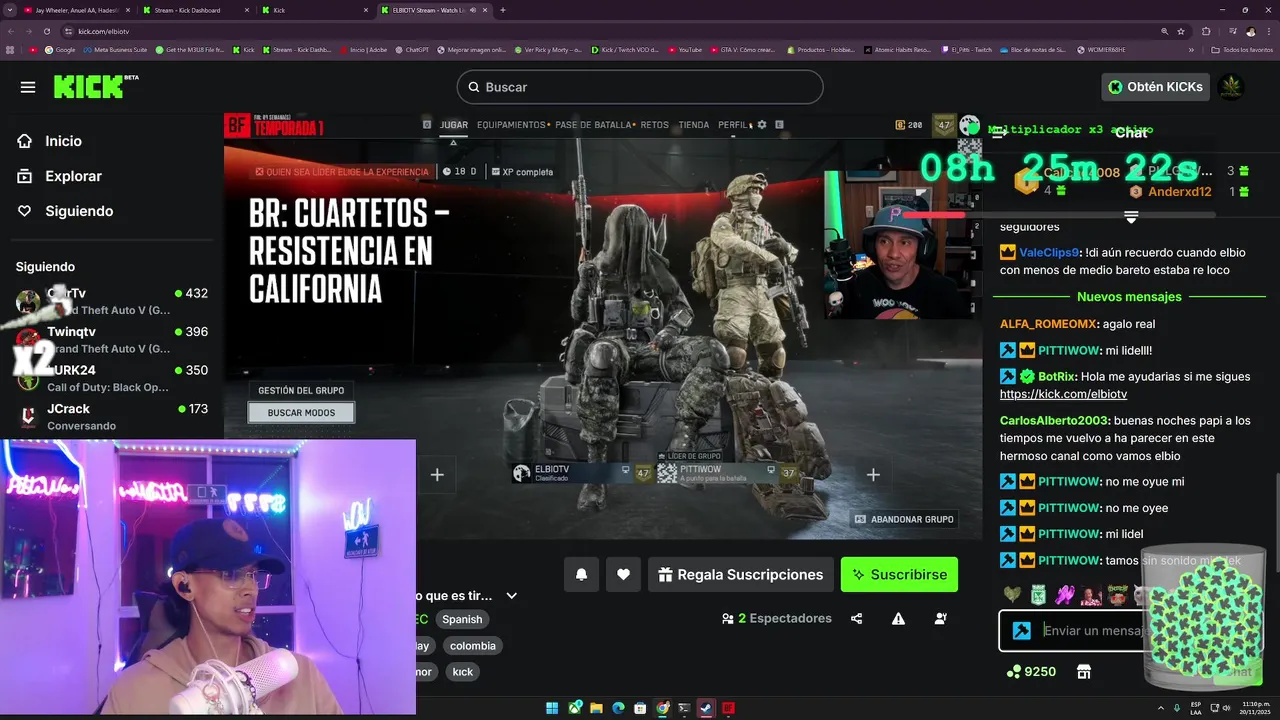
Task: Reload the page
Action: pos(47,31)
